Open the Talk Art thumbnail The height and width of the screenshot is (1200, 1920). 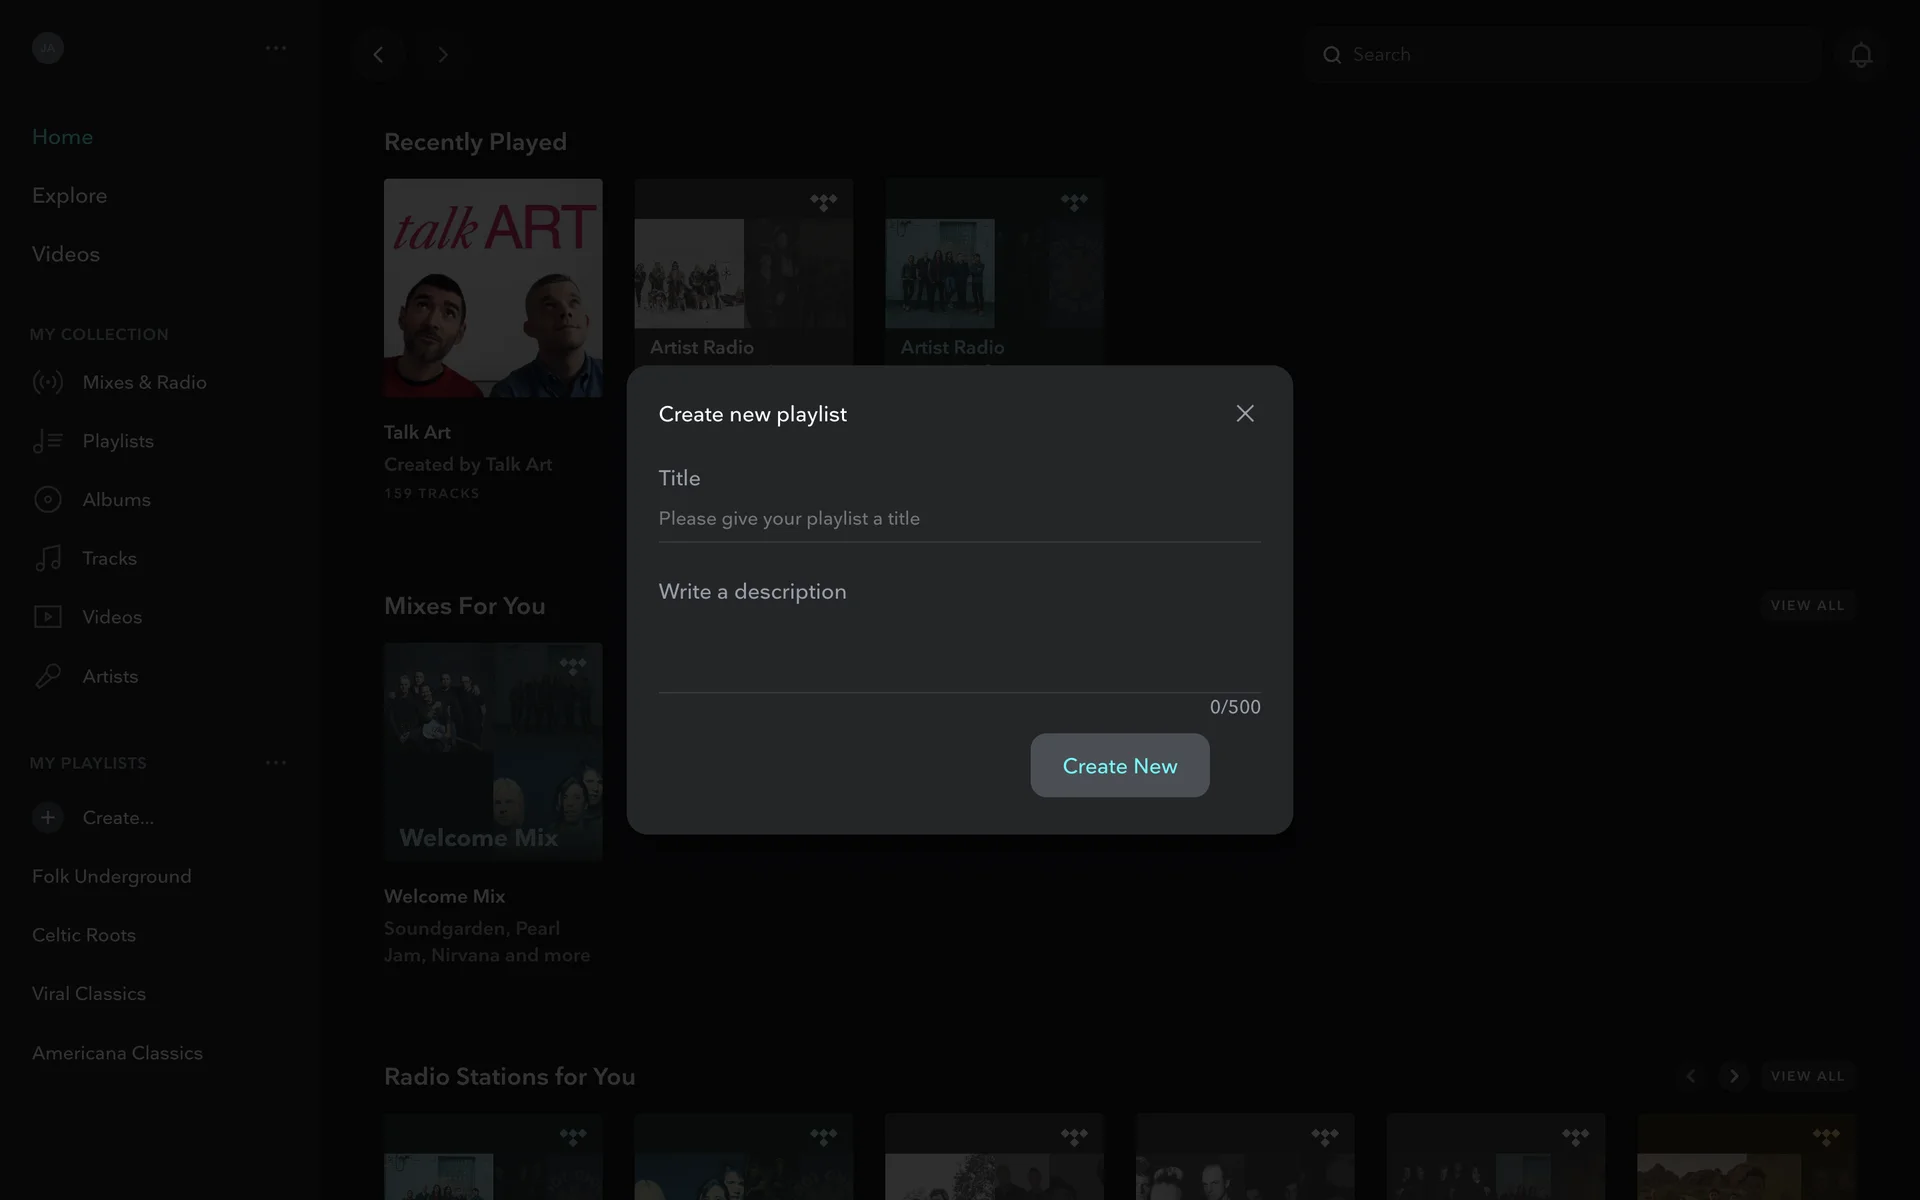point(493,288)
